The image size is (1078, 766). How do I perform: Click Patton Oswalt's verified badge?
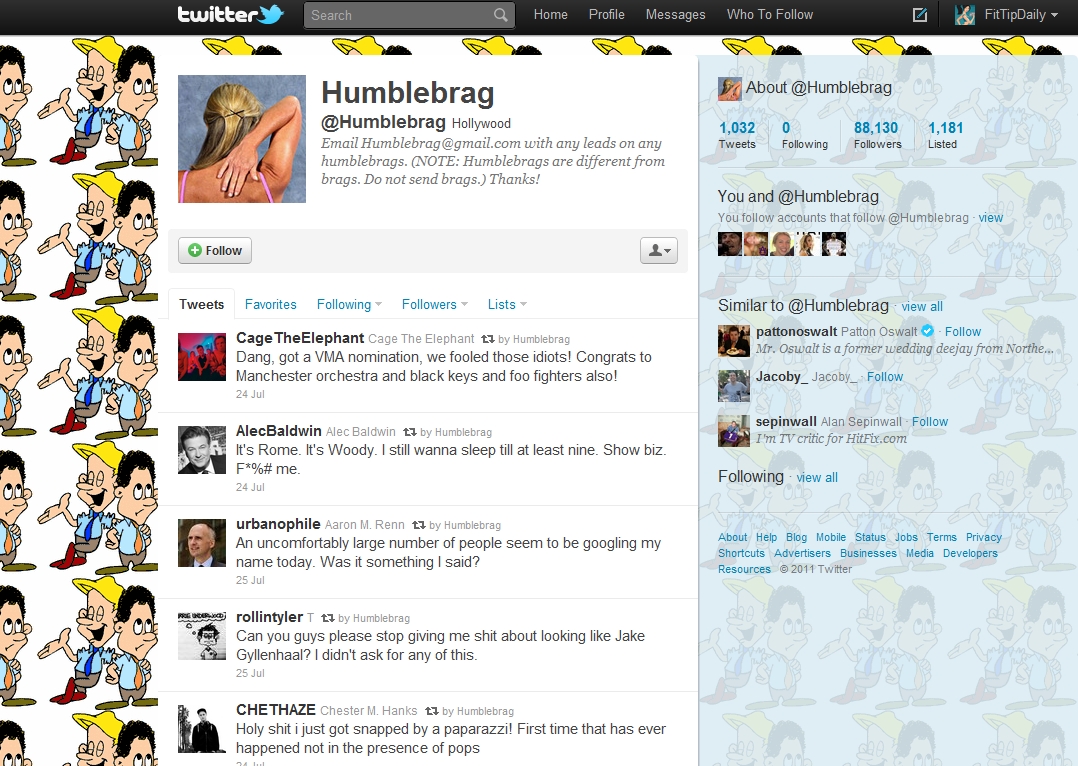tap(927, 331)
